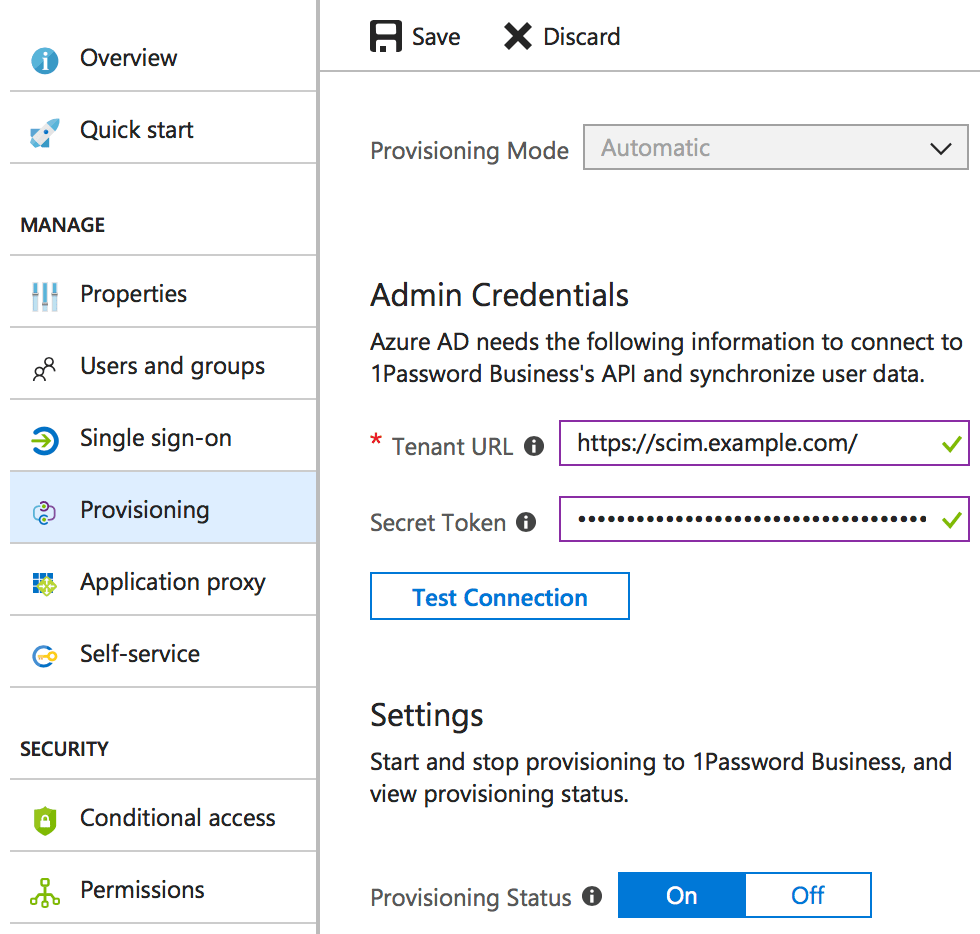Image resolution: width=980 pixels, height=934 pixels.
Task: Open Conditional access settings
Action: click(163, 817)
